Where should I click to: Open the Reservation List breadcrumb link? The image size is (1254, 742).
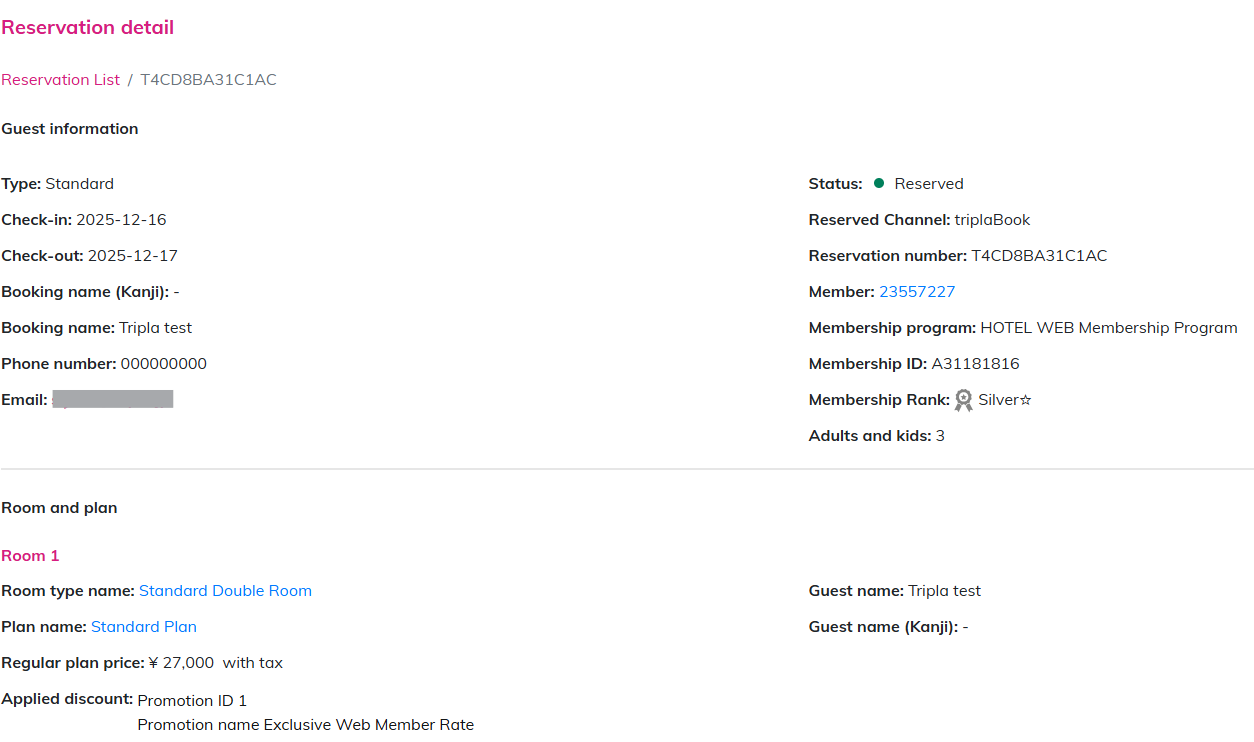point(60,80)
